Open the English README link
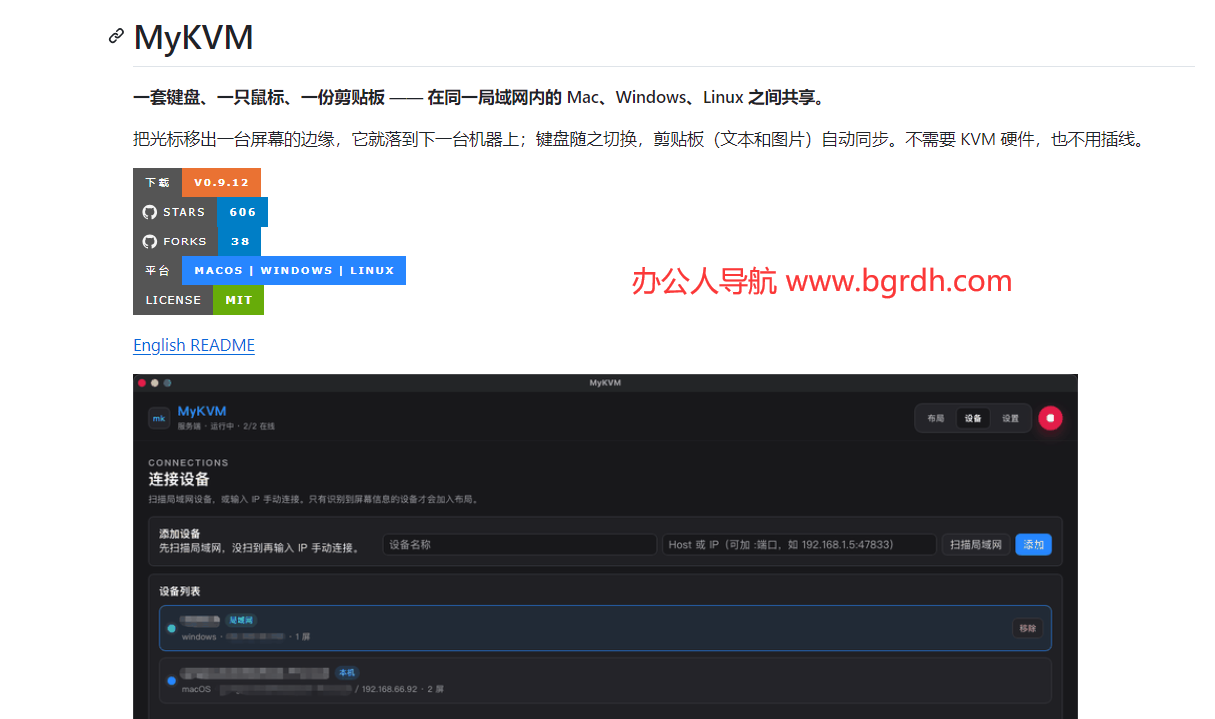 click(x=194, y=345)
